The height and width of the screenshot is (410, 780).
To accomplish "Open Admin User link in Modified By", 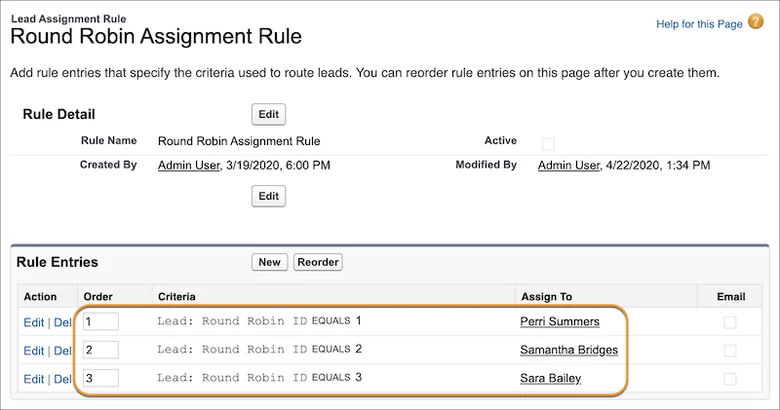I will (569, 165).
